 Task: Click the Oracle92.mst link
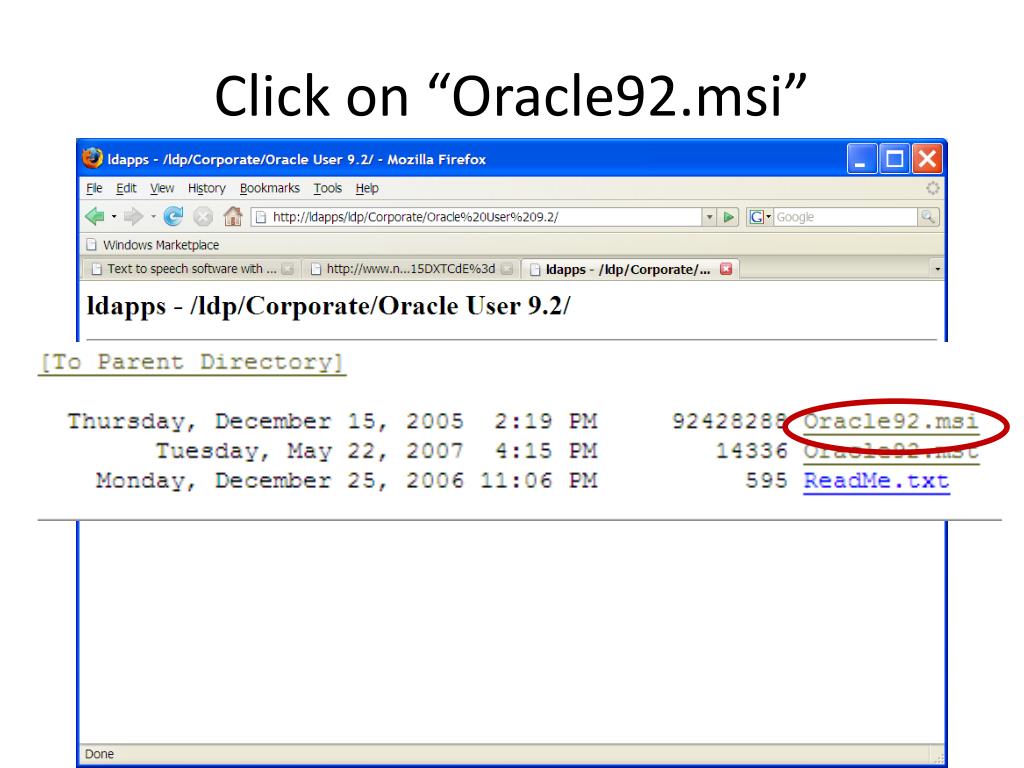click(890, 451)
